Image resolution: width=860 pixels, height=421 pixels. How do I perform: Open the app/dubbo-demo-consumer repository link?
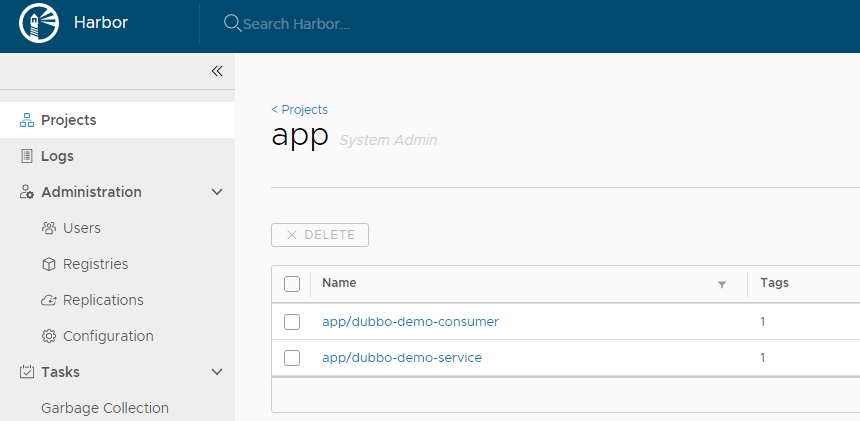(410, 322)
